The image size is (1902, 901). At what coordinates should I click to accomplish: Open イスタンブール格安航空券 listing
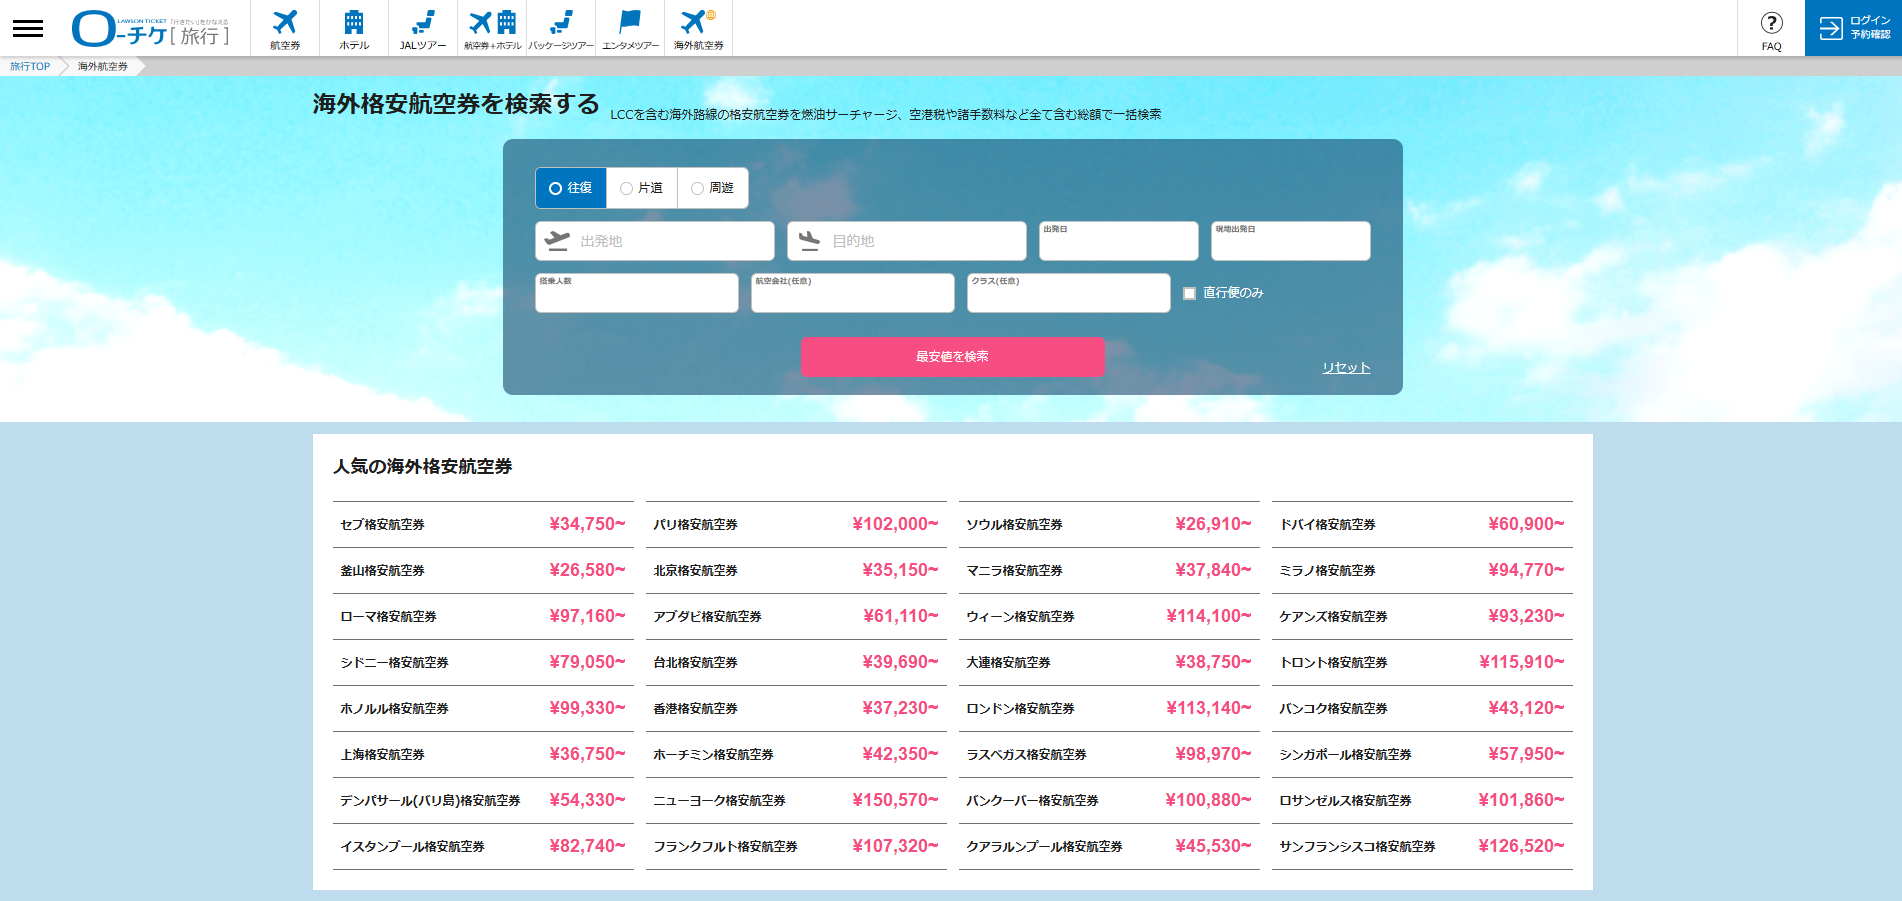(x=483, y=846)
